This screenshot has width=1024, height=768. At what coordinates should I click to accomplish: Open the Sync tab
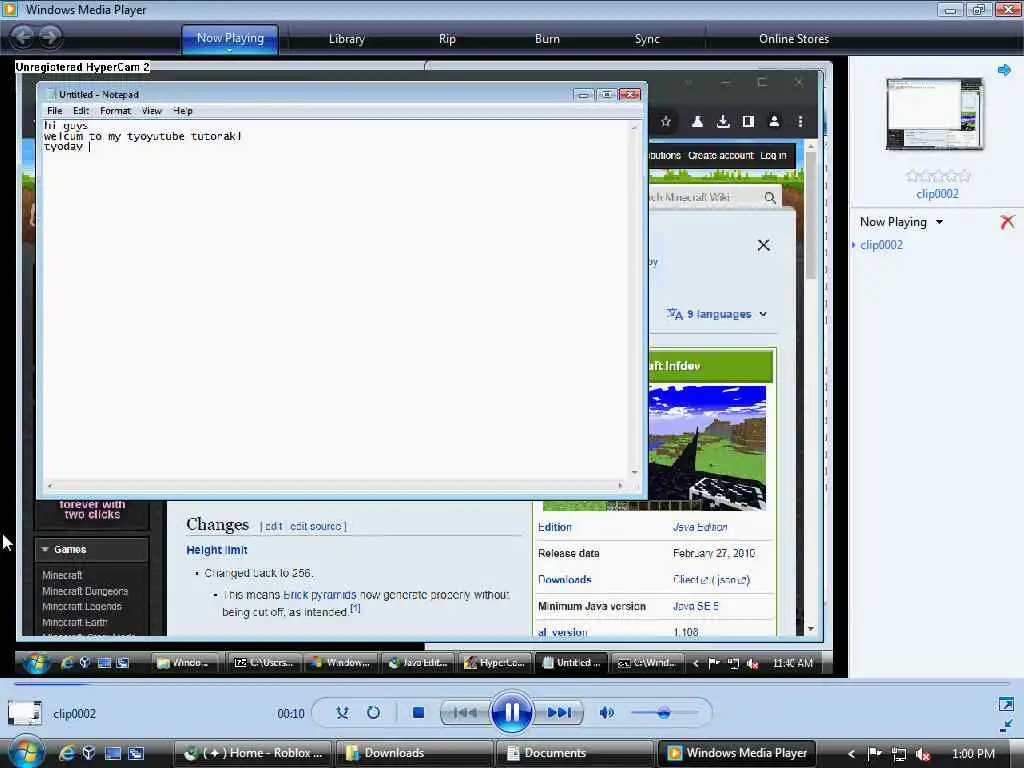pos(647,39)
